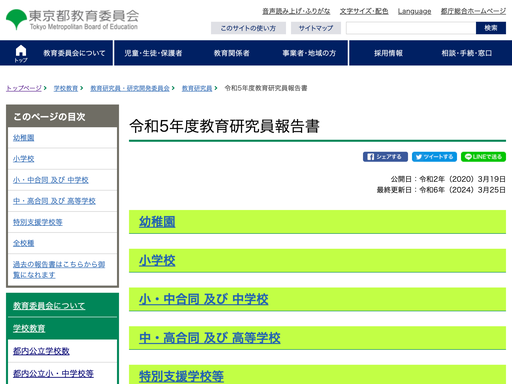
Task: Visit the 都庁総合ホームページ link
Action: click(x=473, y=11)
